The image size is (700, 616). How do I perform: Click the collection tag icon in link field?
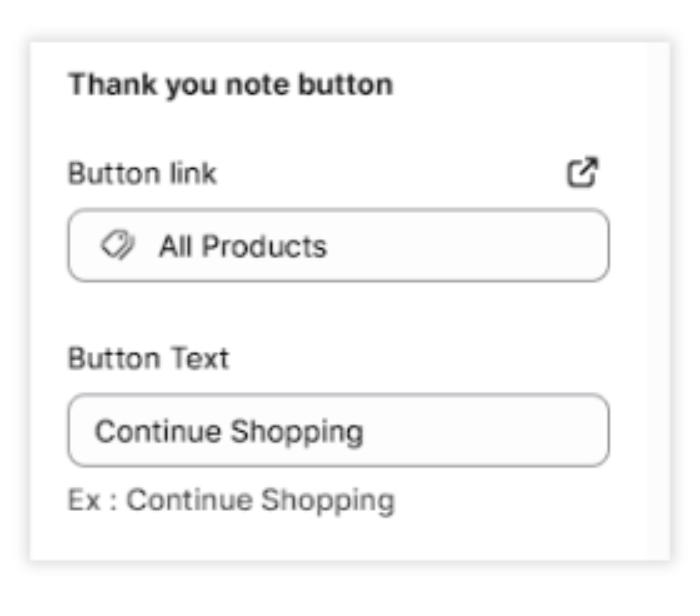118,246
